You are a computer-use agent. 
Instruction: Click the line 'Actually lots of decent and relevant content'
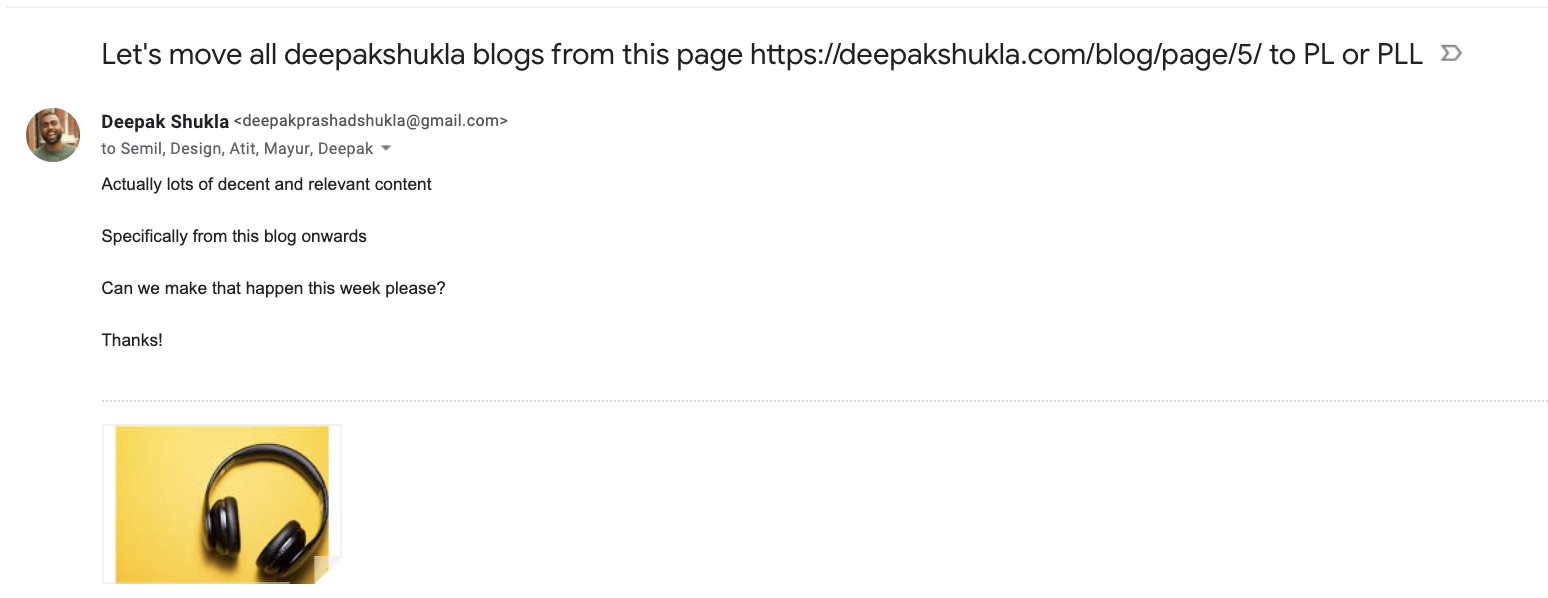coord(267,184)
